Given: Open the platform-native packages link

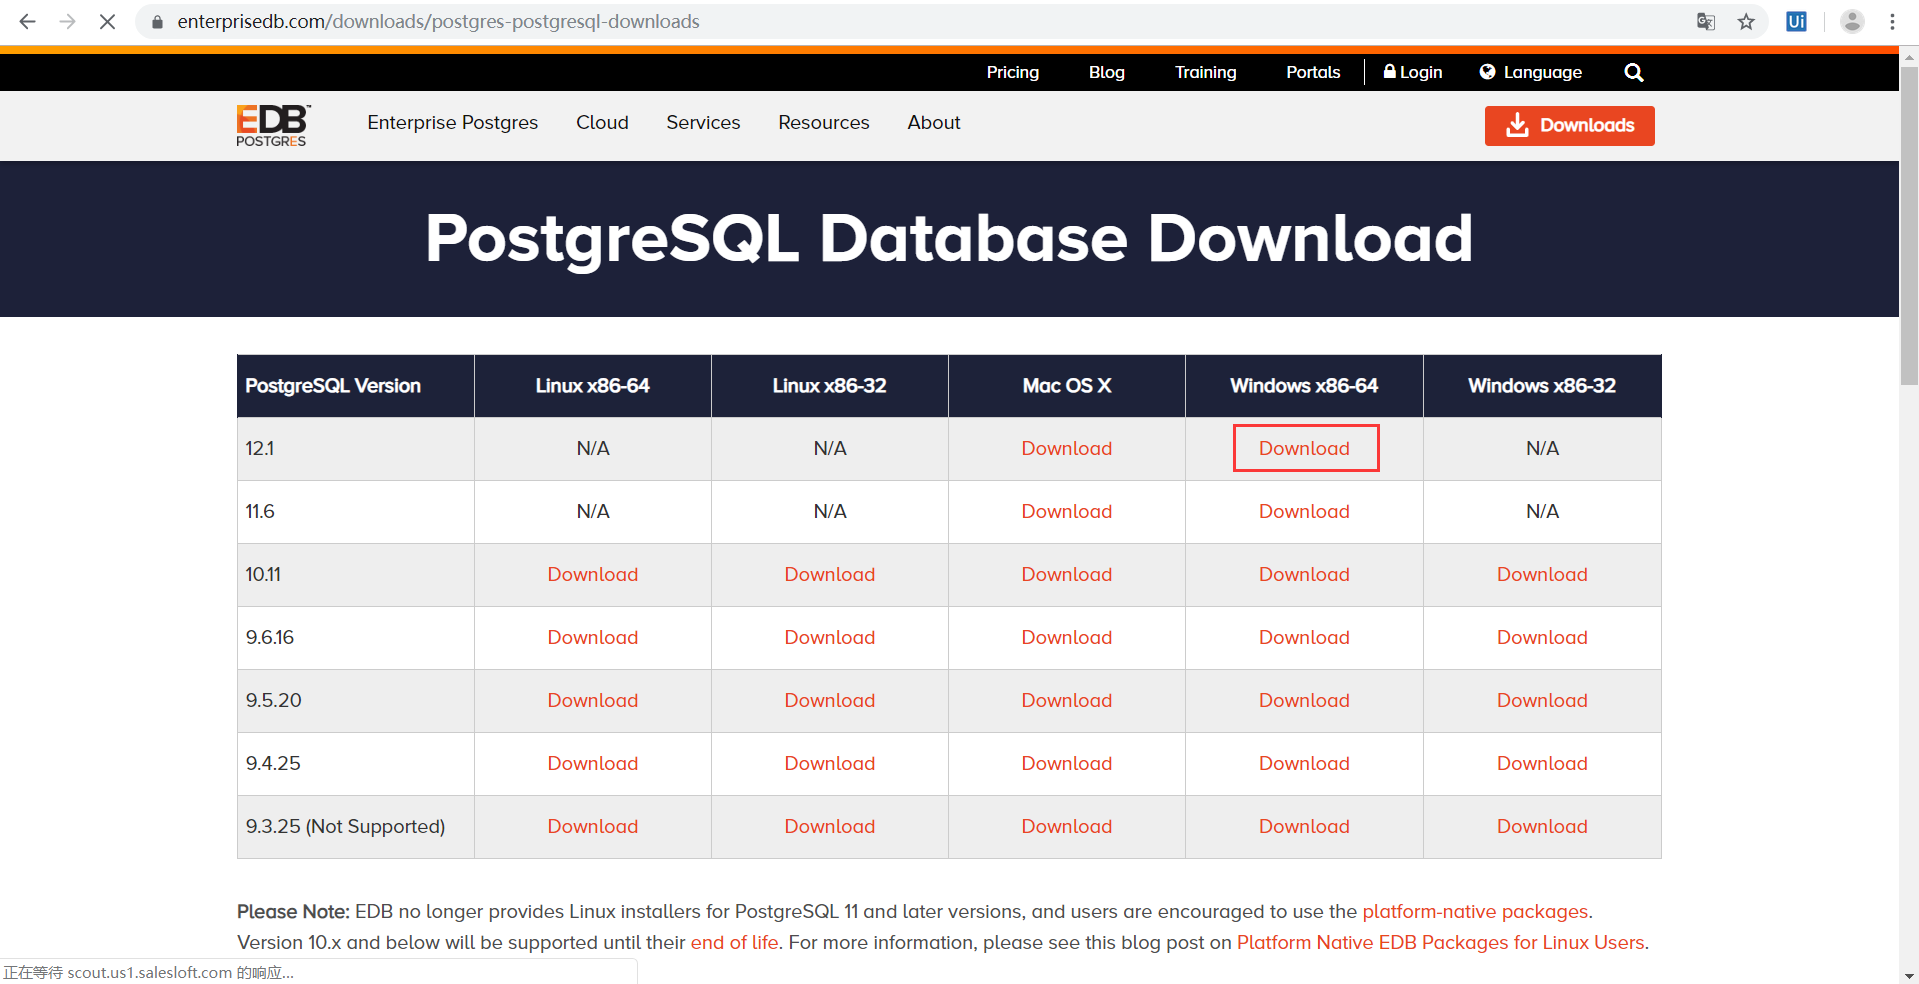Looking at the screenshot, I should (1474, 911).
